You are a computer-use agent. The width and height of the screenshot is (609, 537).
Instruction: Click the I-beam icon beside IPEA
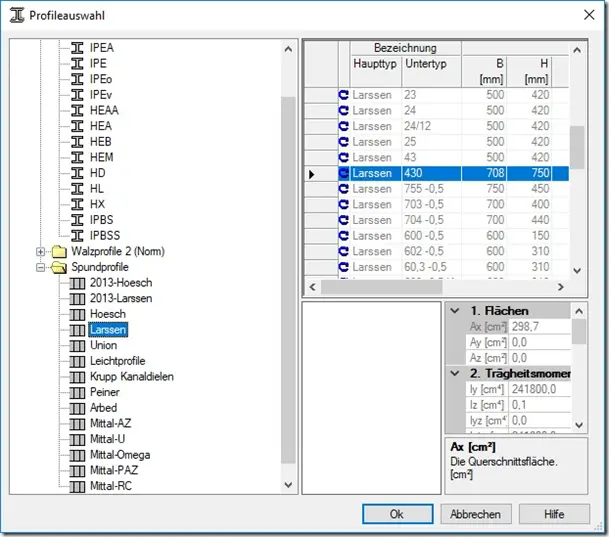click(x=77, y=48)
